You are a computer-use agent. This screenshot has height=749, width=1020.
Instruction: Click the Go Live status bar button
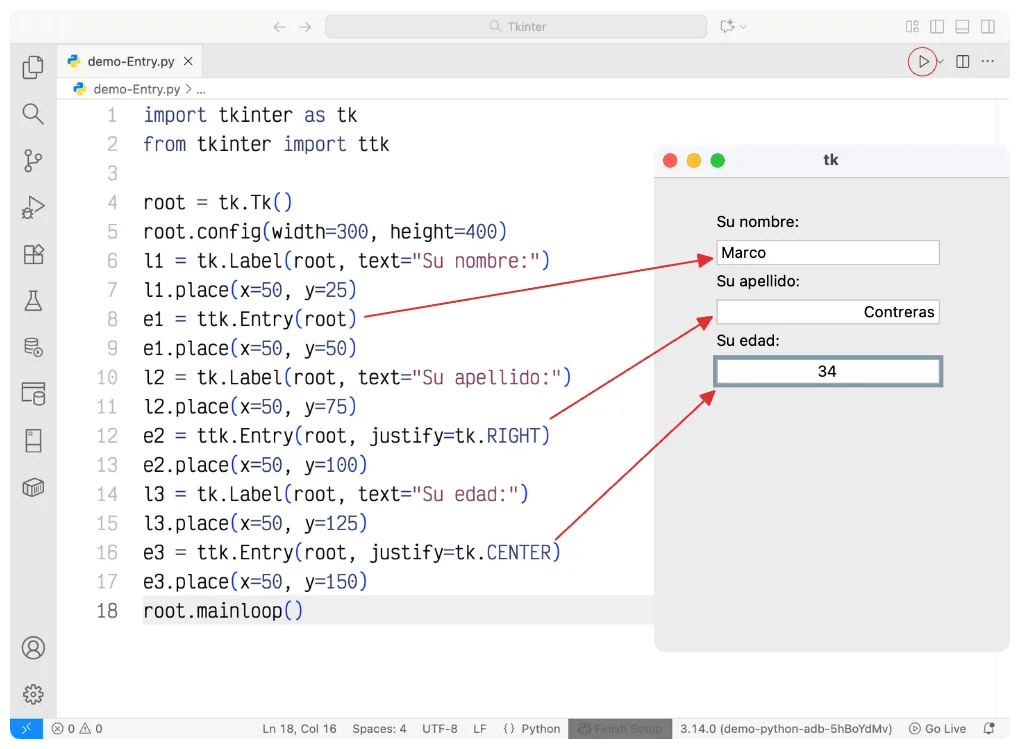click(x=937, y=729)
